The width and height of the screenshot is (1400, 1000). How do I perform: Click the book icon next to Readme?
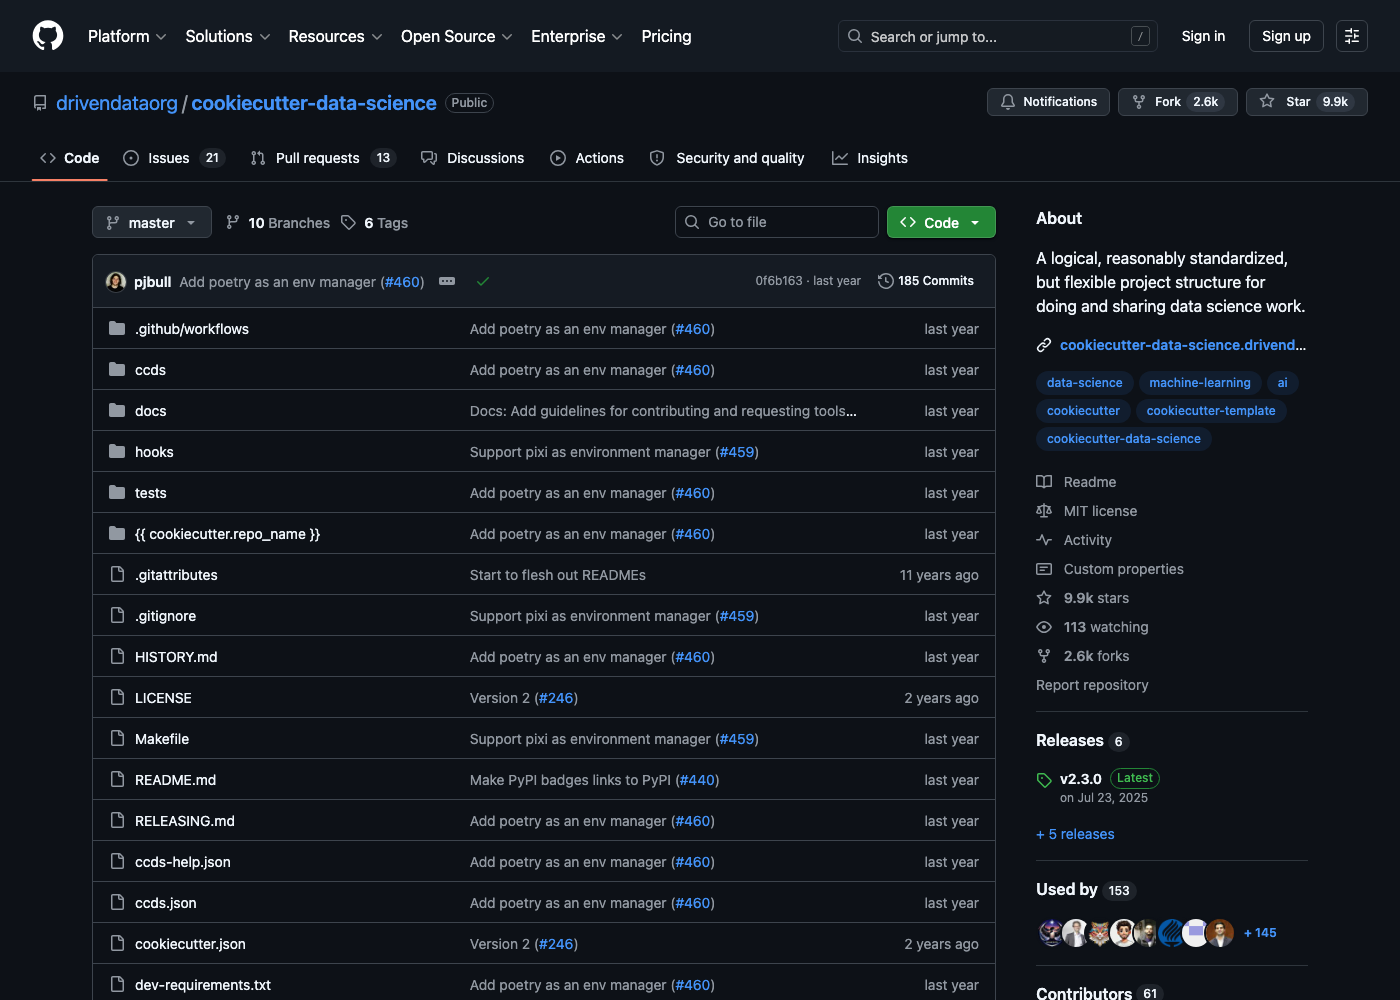pos(1044,482)
